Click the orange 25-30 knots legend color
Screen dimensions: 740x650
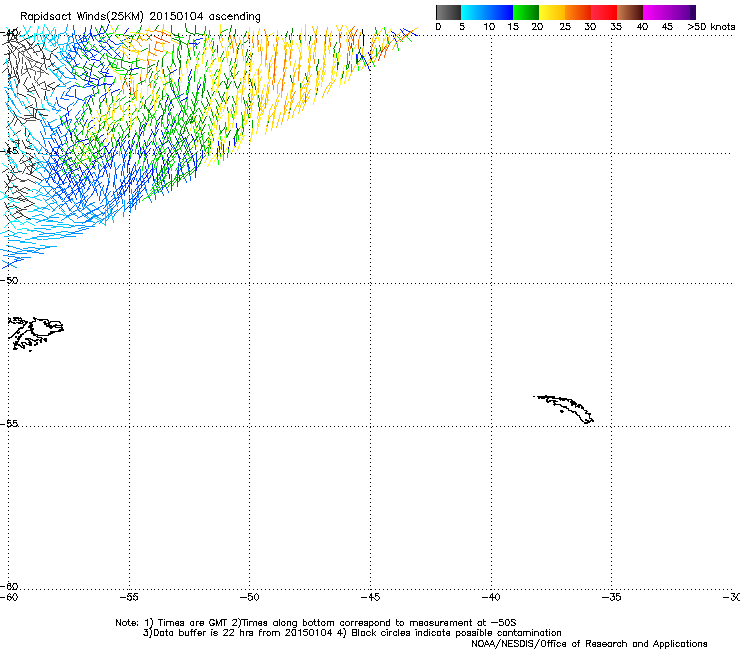click(578, 12)
